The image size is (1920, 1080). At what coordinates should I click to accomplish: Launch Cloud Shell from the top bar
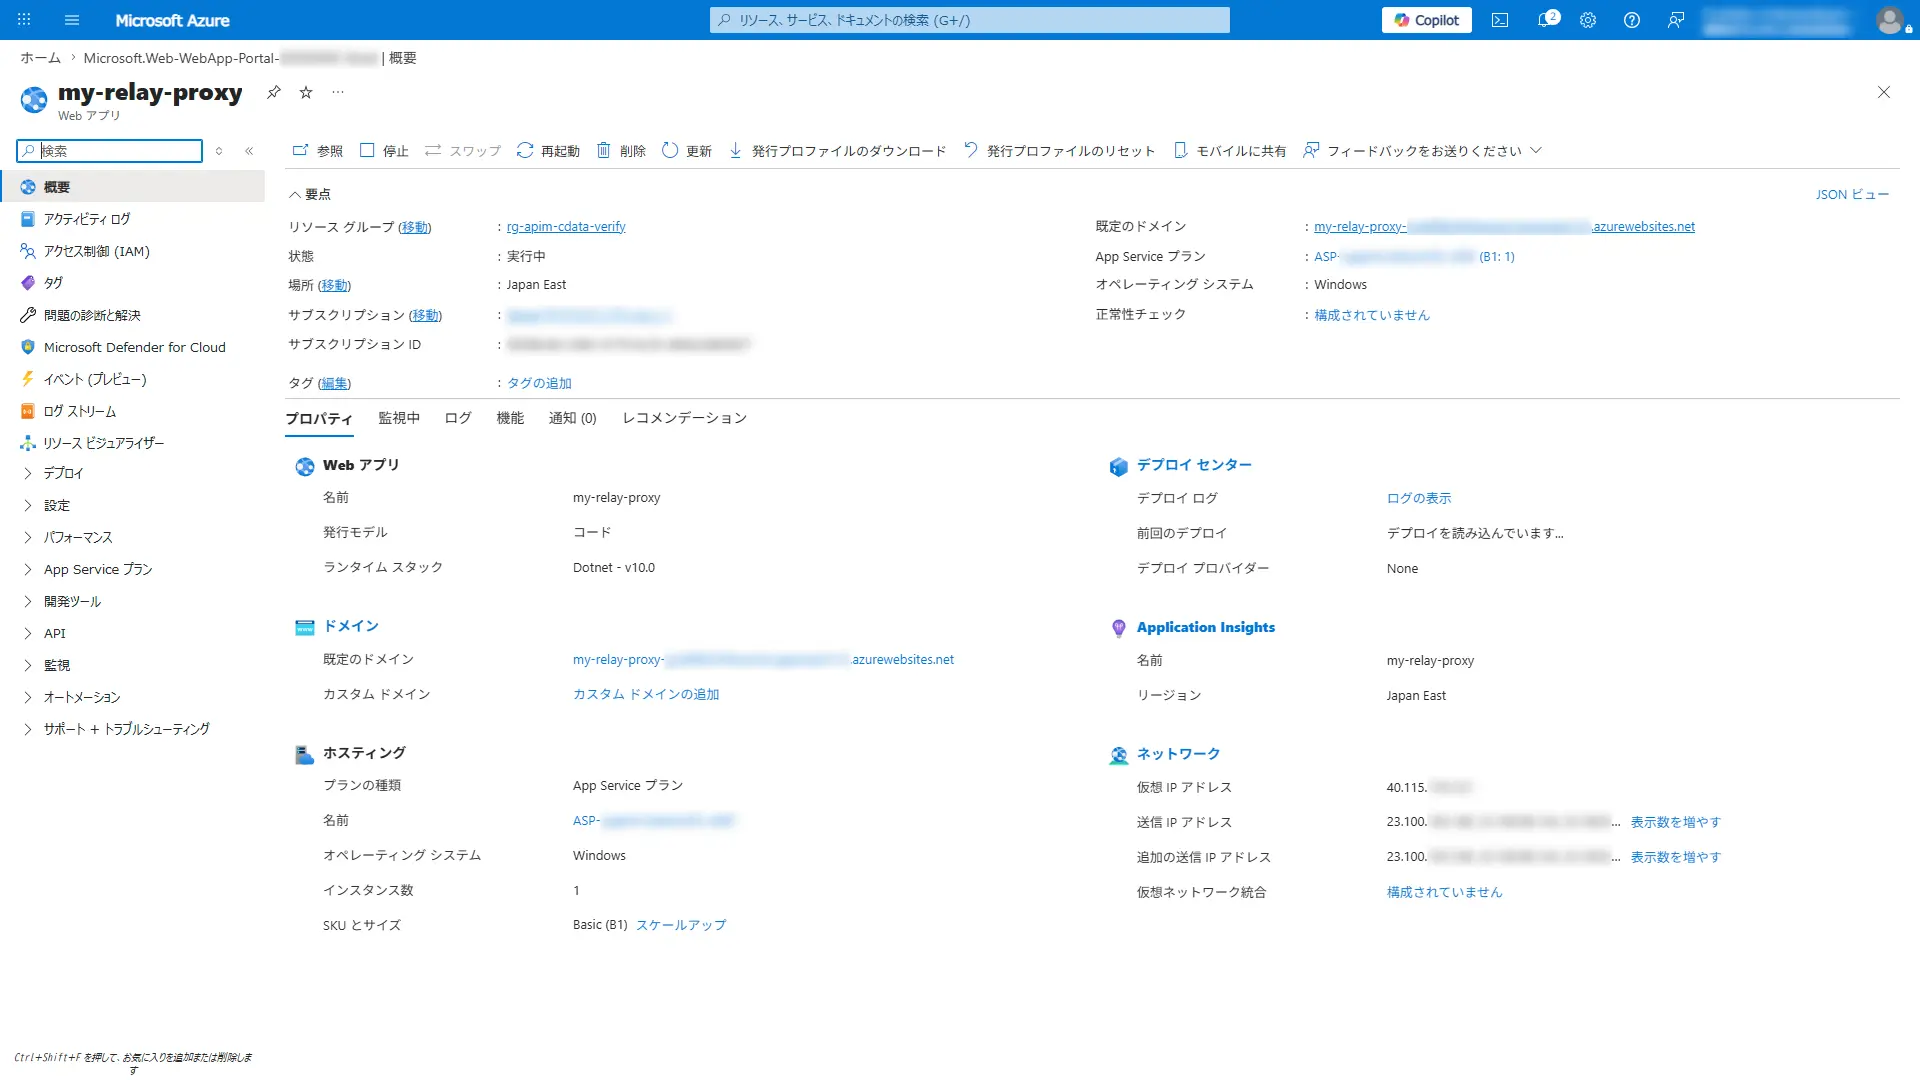pos(1500,20)
